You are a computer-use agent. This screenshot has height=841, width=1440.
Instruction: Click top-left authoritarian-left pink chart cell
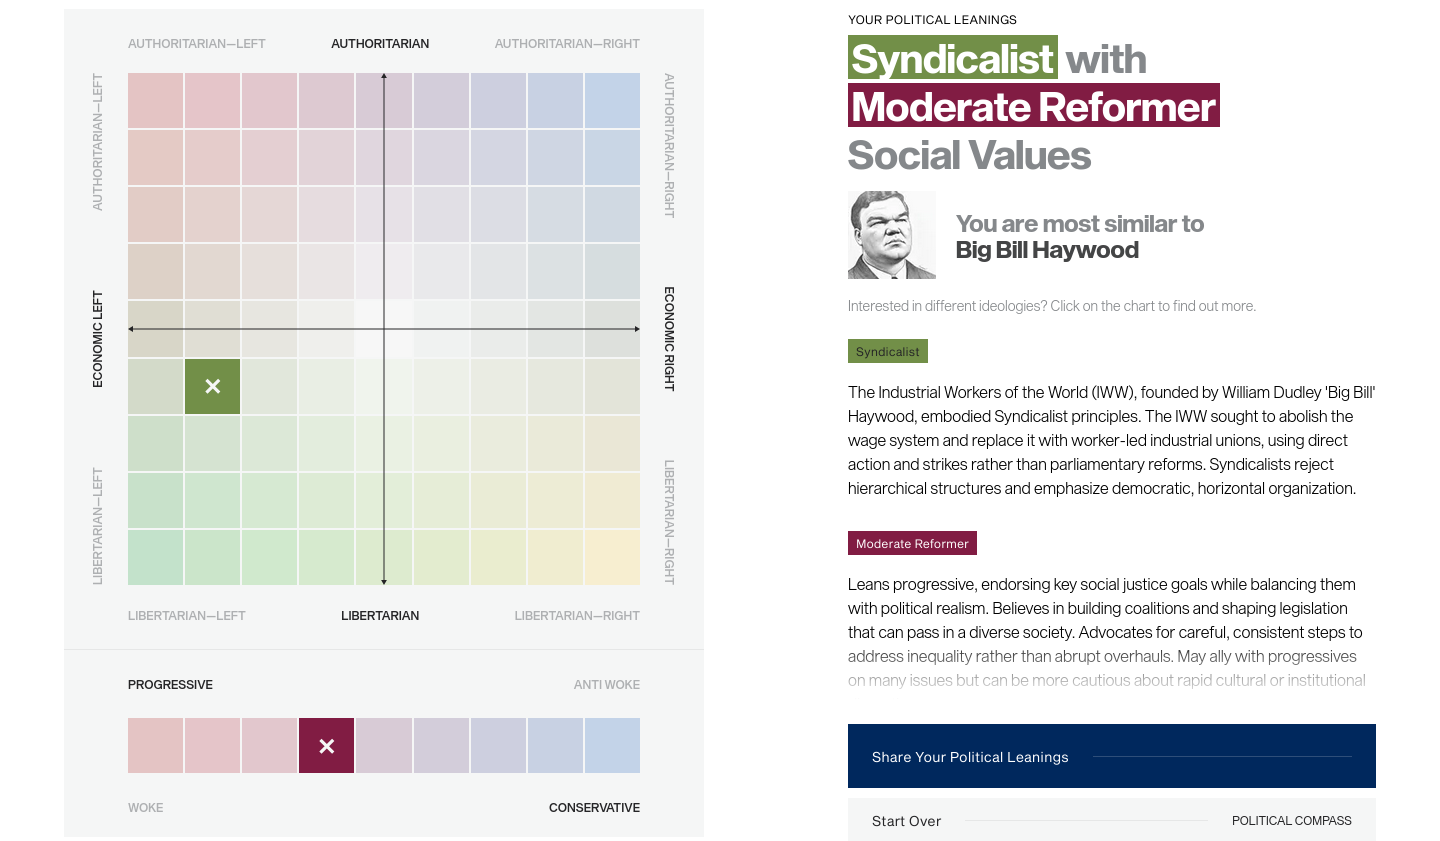155,100
